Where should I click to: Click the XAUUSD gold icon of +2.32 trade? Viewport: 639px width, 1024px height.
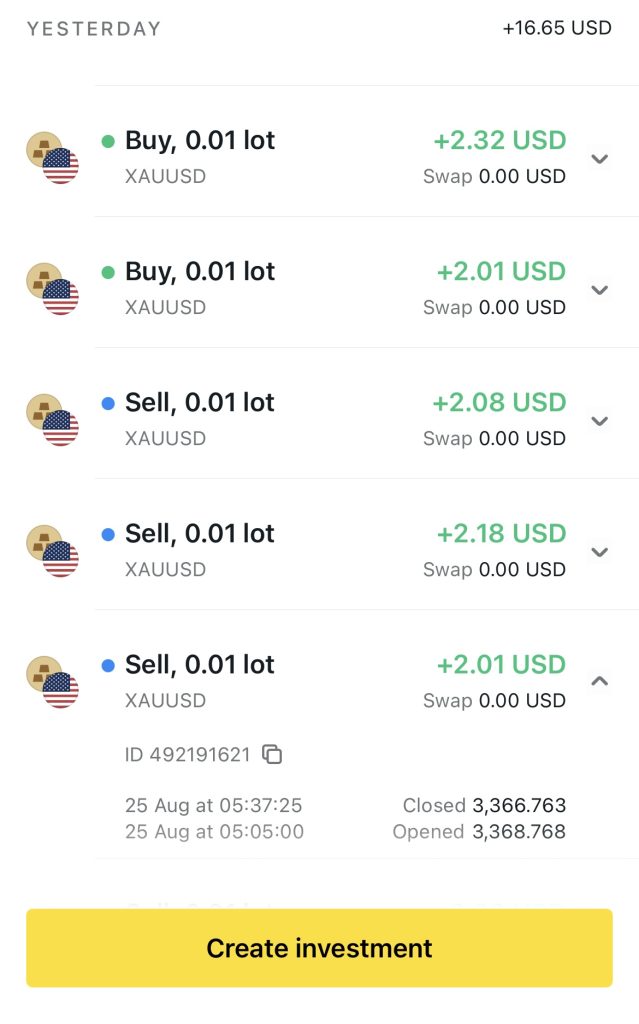point(52,158)
